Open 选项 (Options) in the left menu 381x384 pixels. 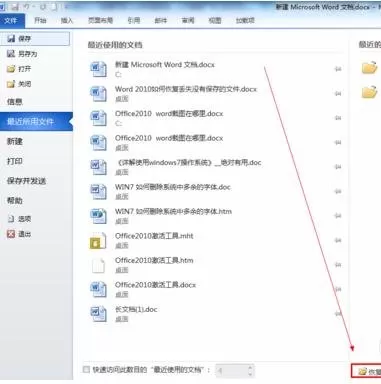[19, 219]
